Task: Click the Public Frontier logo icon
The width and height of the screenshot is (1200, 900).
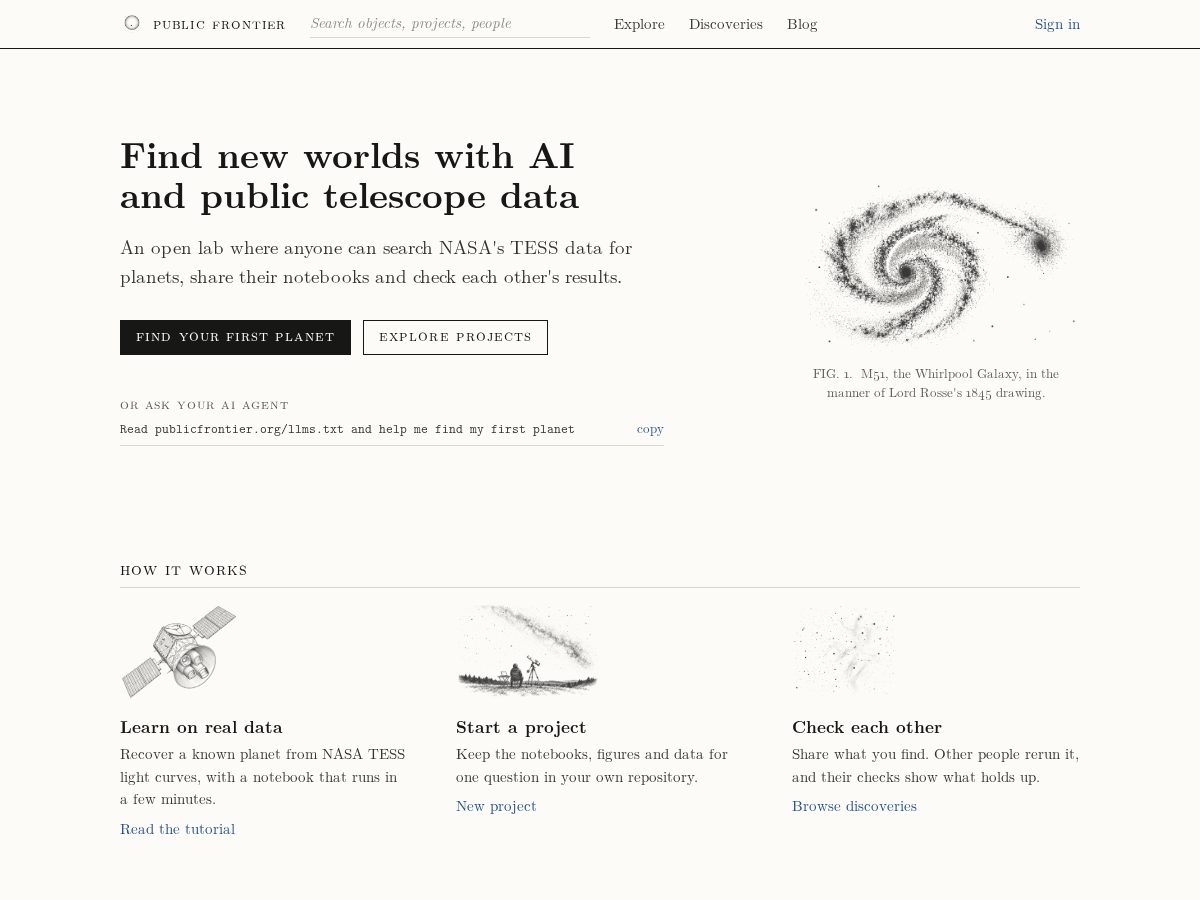Action: pyautogui.click(x=132, y=23)
